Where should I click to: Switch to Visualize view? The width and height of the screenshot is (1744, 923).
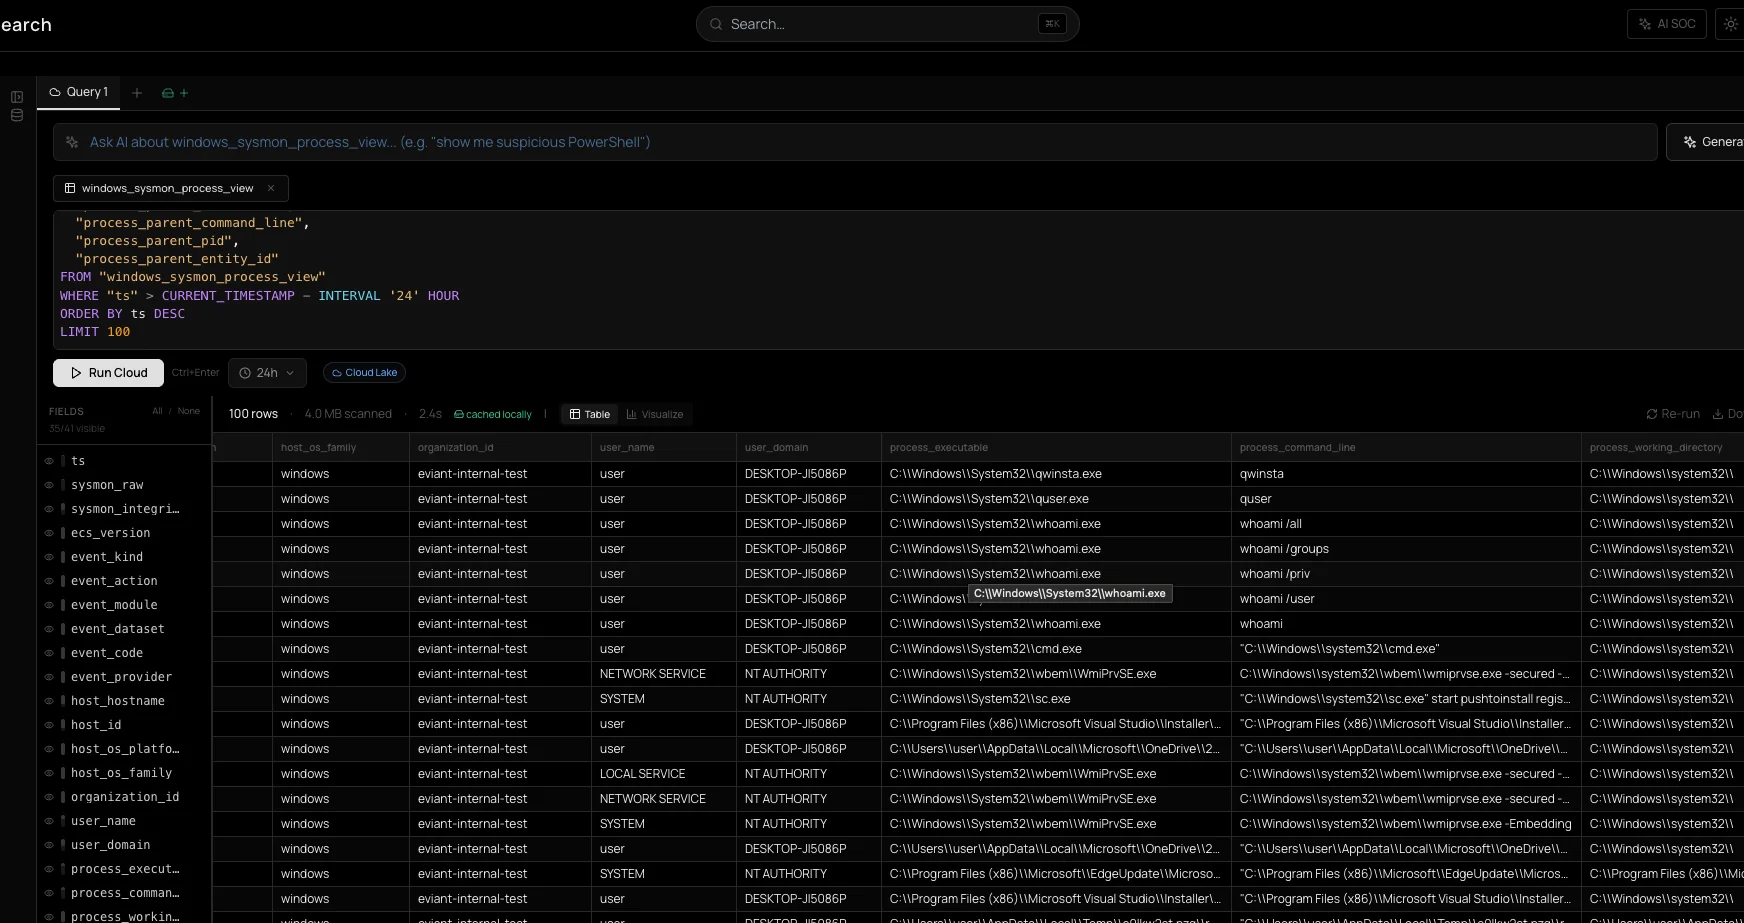(x=655, y=414)
